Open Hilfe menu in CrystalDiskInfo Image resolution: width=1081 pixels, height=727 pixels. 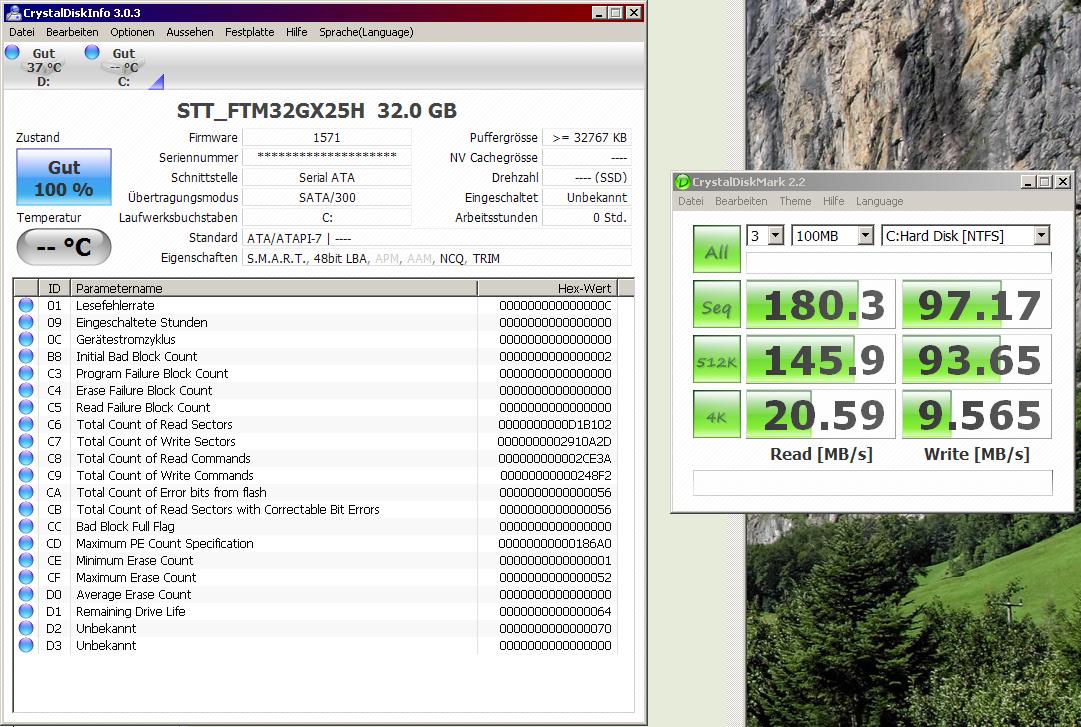tap(296, 32)
